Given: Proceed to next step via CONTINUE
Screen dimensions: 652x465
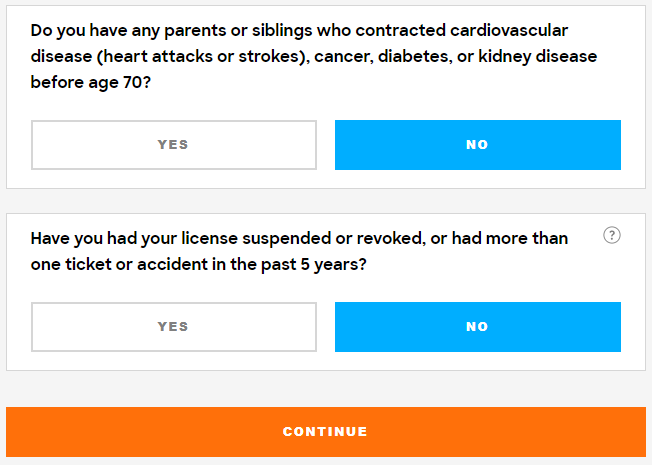Looking at the screenshot, I should coord(326,432).
